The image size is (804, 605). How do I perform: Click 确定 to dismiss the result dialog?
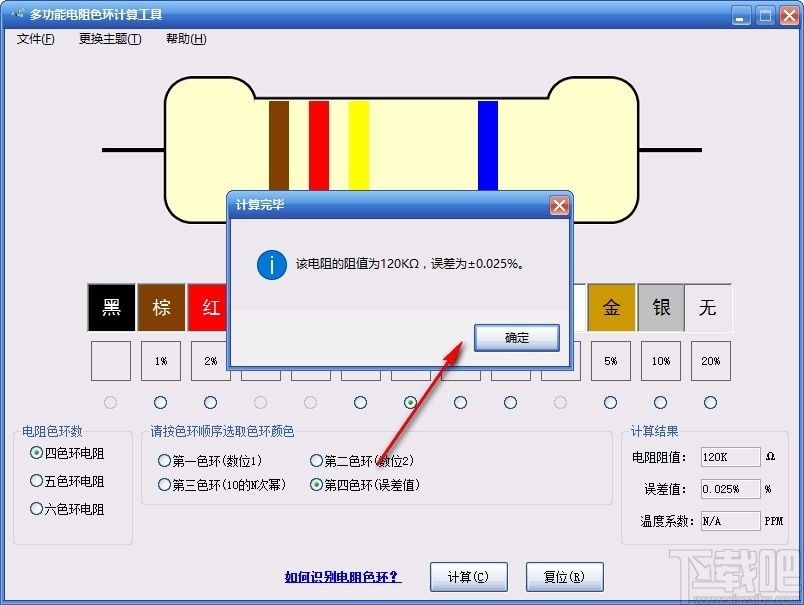tap(516, 338)
